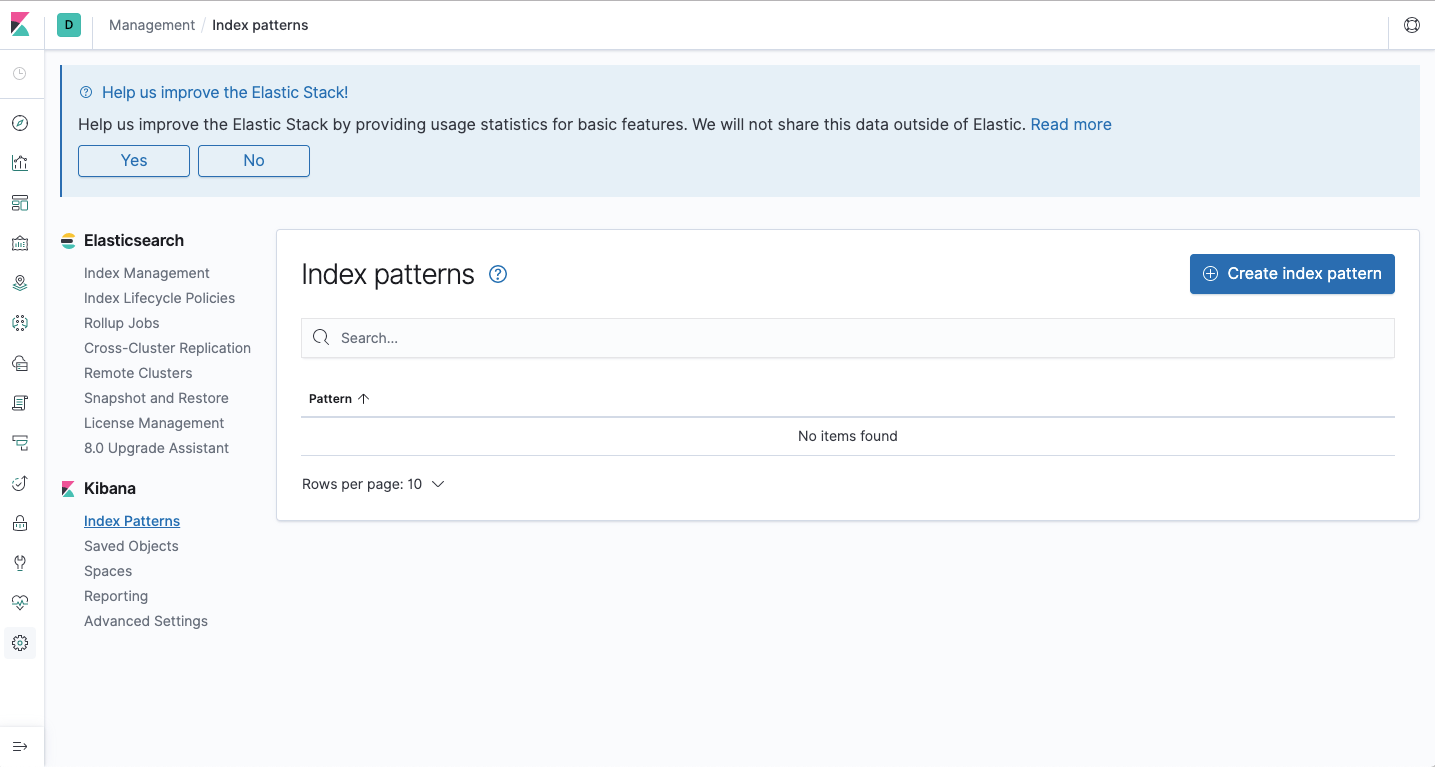The width and height of the screenshot is (1435, 767).
Task: Decline telemetry with the No button
Action: [254, 161]
